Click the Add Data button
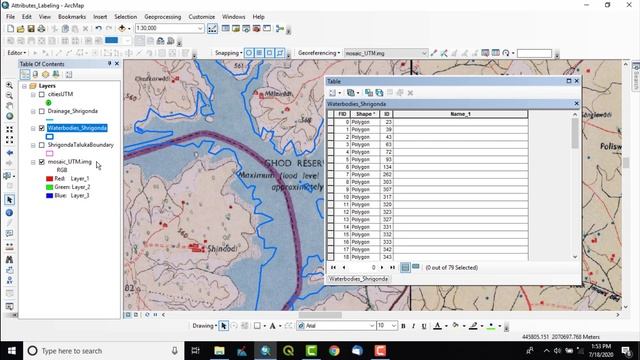Viewport: 640px width, 360px height. 122,29
